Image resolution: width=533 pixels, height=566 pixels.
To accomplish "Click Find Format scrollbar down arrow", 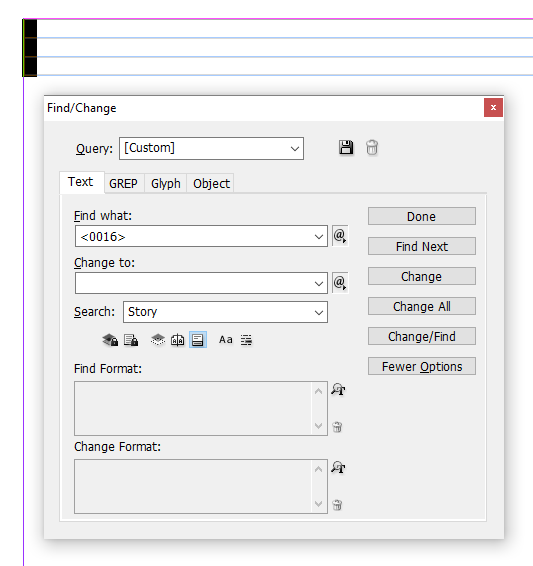I will 319,426.
